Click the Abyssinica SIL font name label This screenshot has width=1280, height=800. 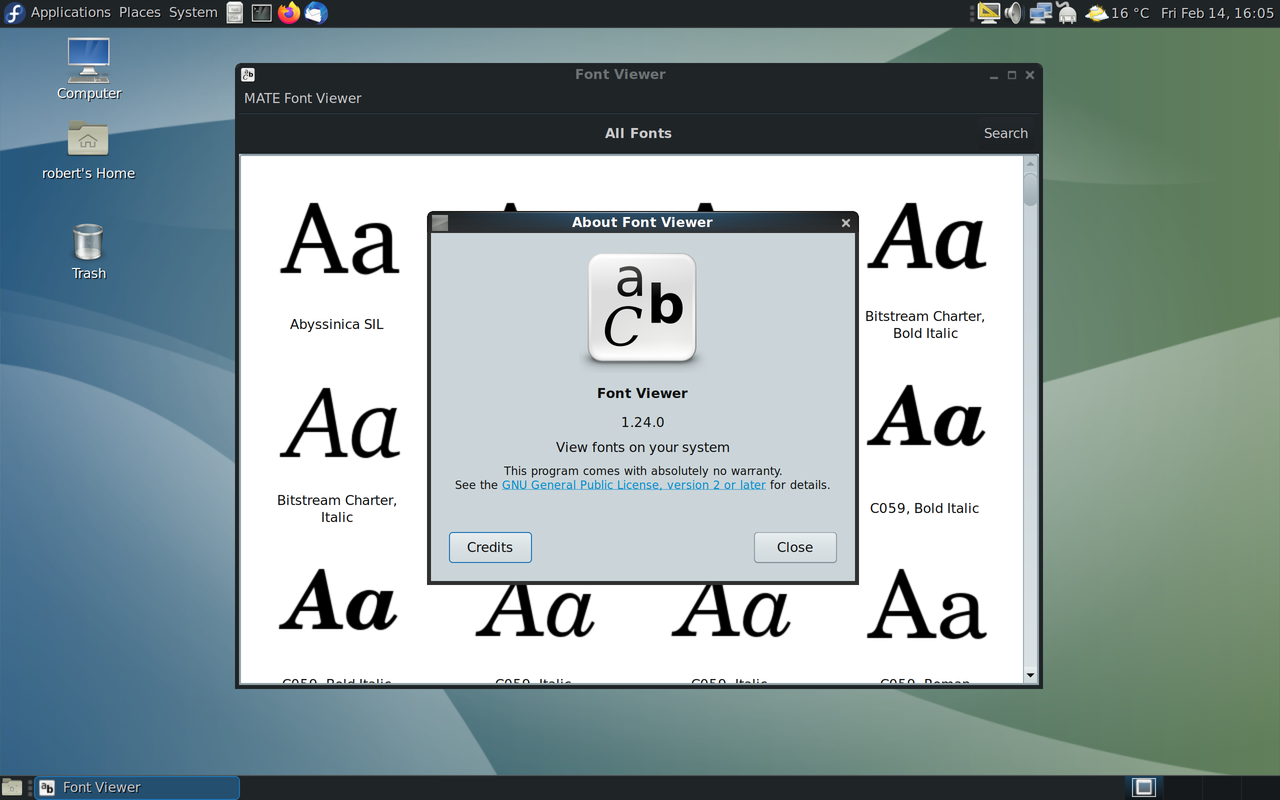point(337,324)
